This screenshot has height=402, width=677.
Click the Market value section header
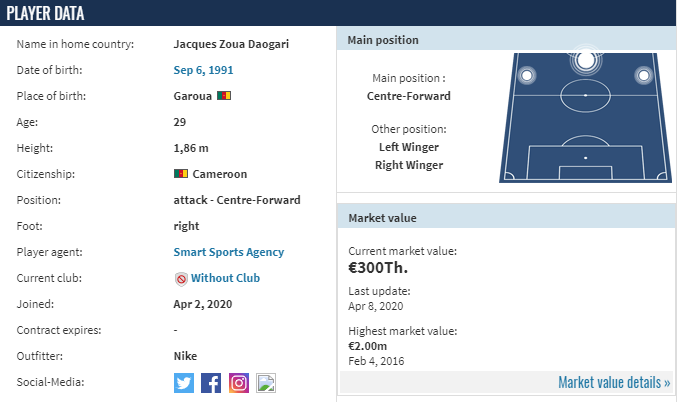(506, 218)
